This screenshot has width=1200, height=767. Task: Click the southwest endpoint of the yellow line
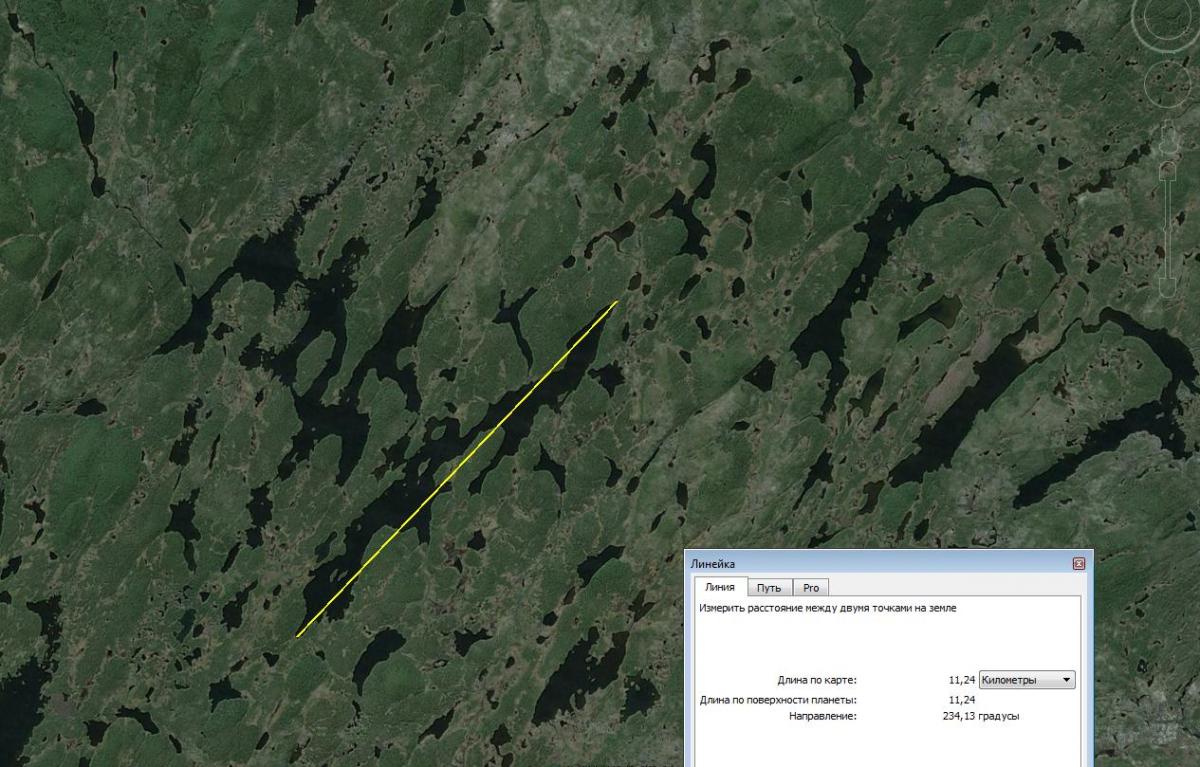click(x=297, y=636)
